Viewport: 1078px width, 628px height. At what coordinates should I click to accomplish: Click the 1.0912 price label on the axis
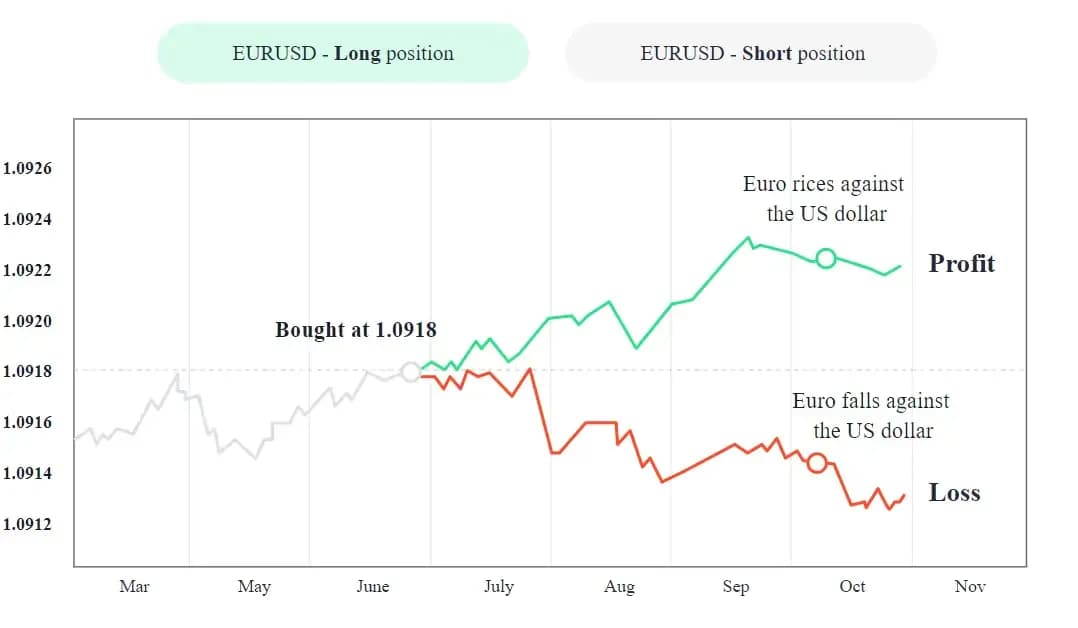click(27, 524)
